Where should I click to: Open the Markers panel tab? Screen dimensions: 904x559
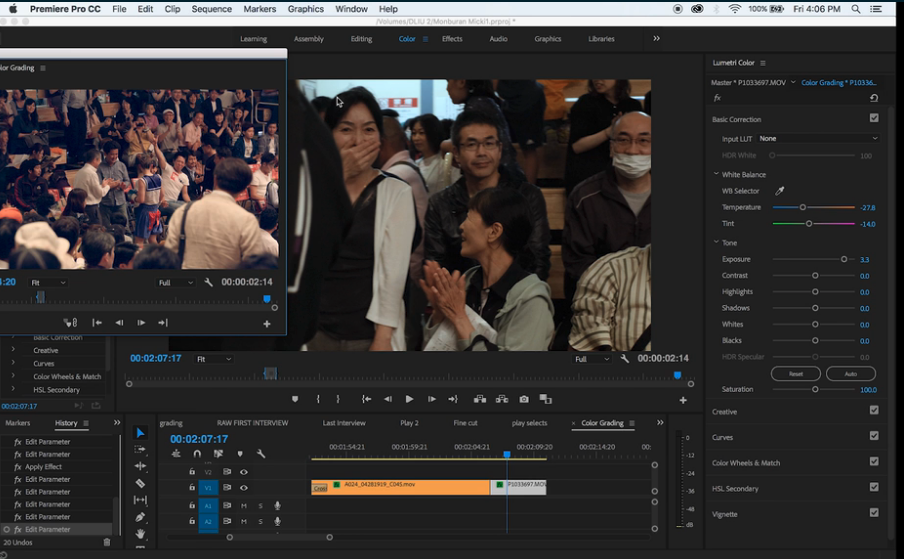(17, 423)
